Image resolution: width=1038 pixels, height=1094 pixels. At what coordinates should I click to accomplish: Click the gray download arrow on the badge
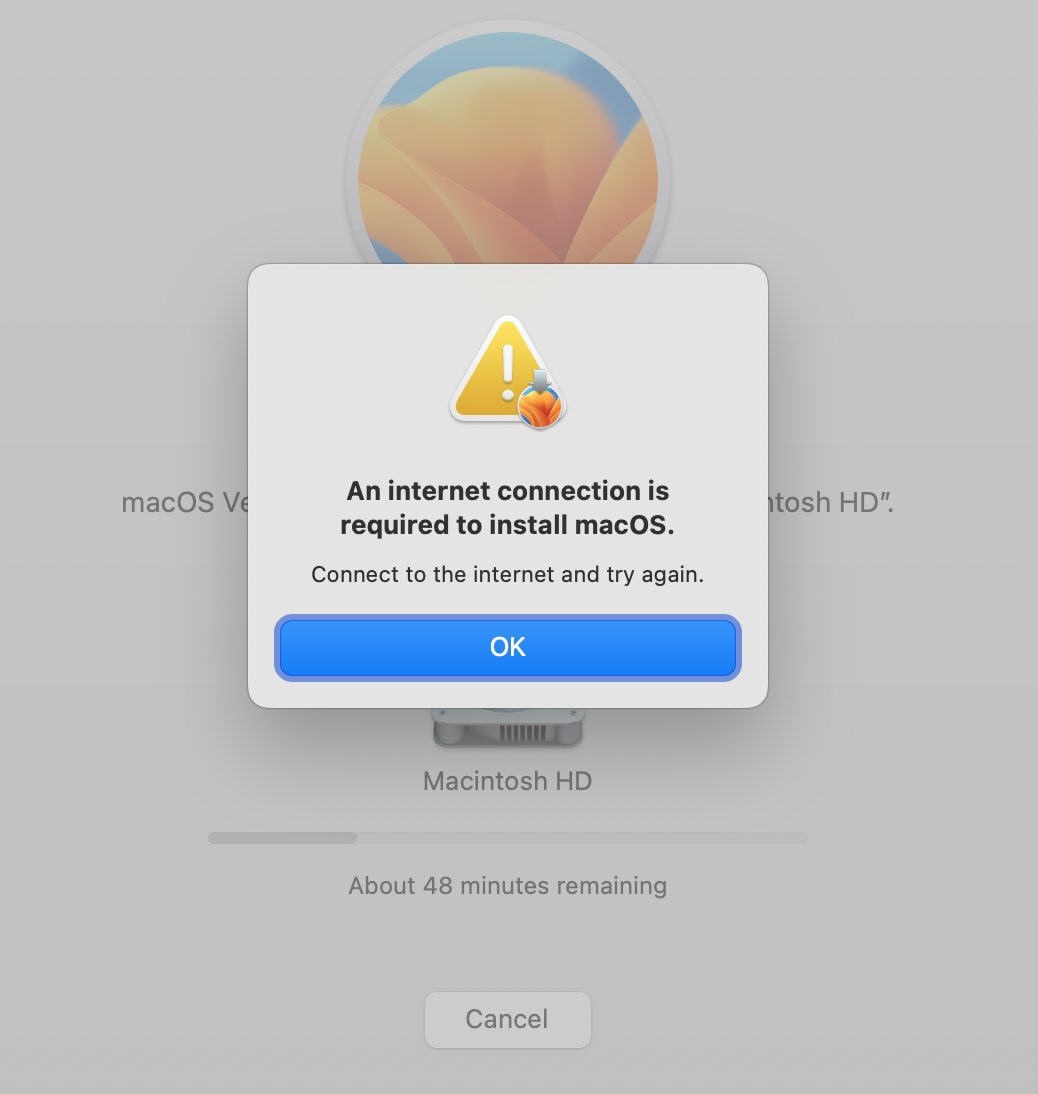coord(541,381)
